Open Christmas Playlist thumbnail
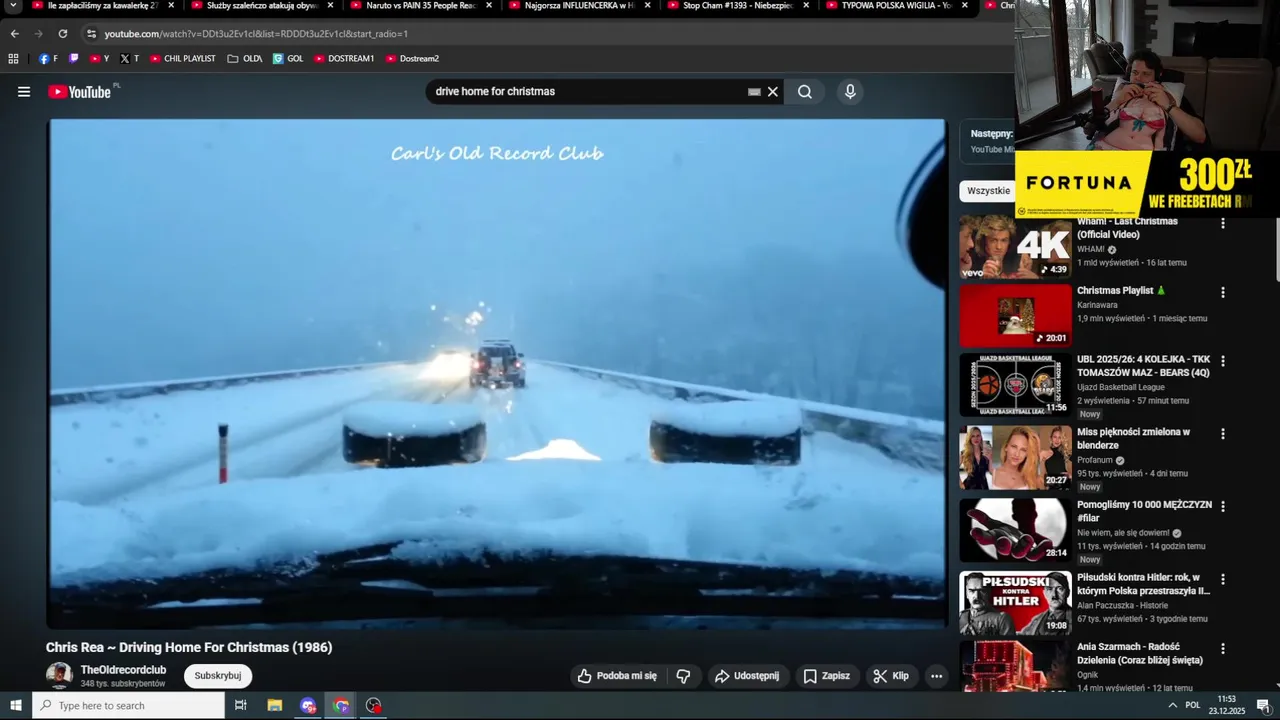1280x720 pixels. (x=1015, y=316)
